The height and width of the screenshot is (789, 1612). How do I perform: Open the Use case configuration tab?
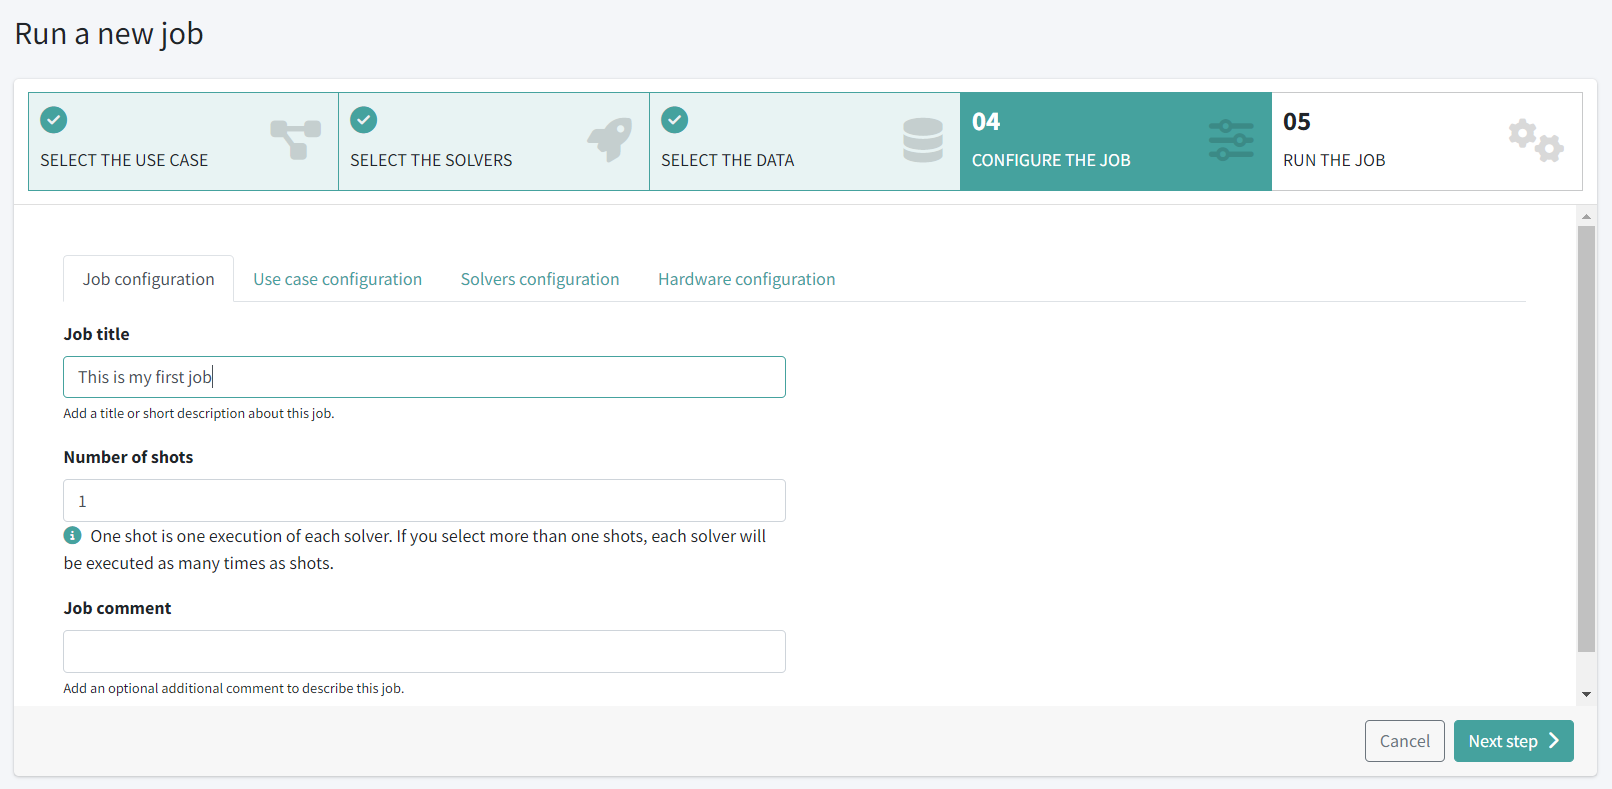point(338,279)
